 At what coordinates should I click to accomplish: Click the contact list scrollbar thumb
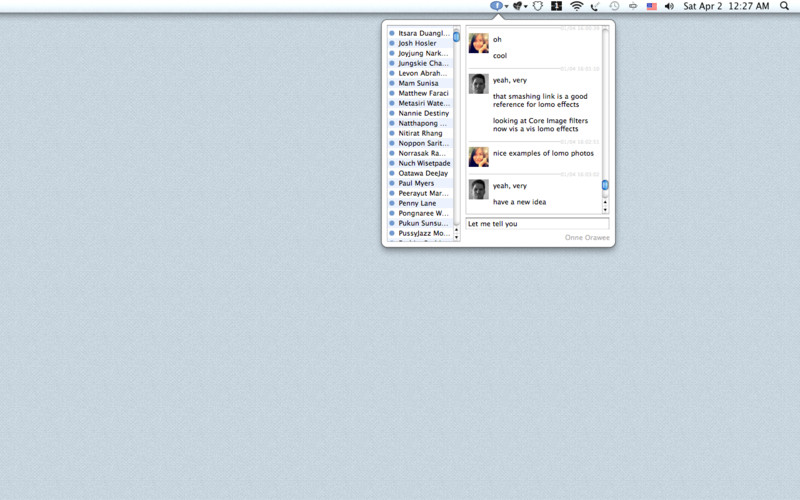(x=456, y=37)
